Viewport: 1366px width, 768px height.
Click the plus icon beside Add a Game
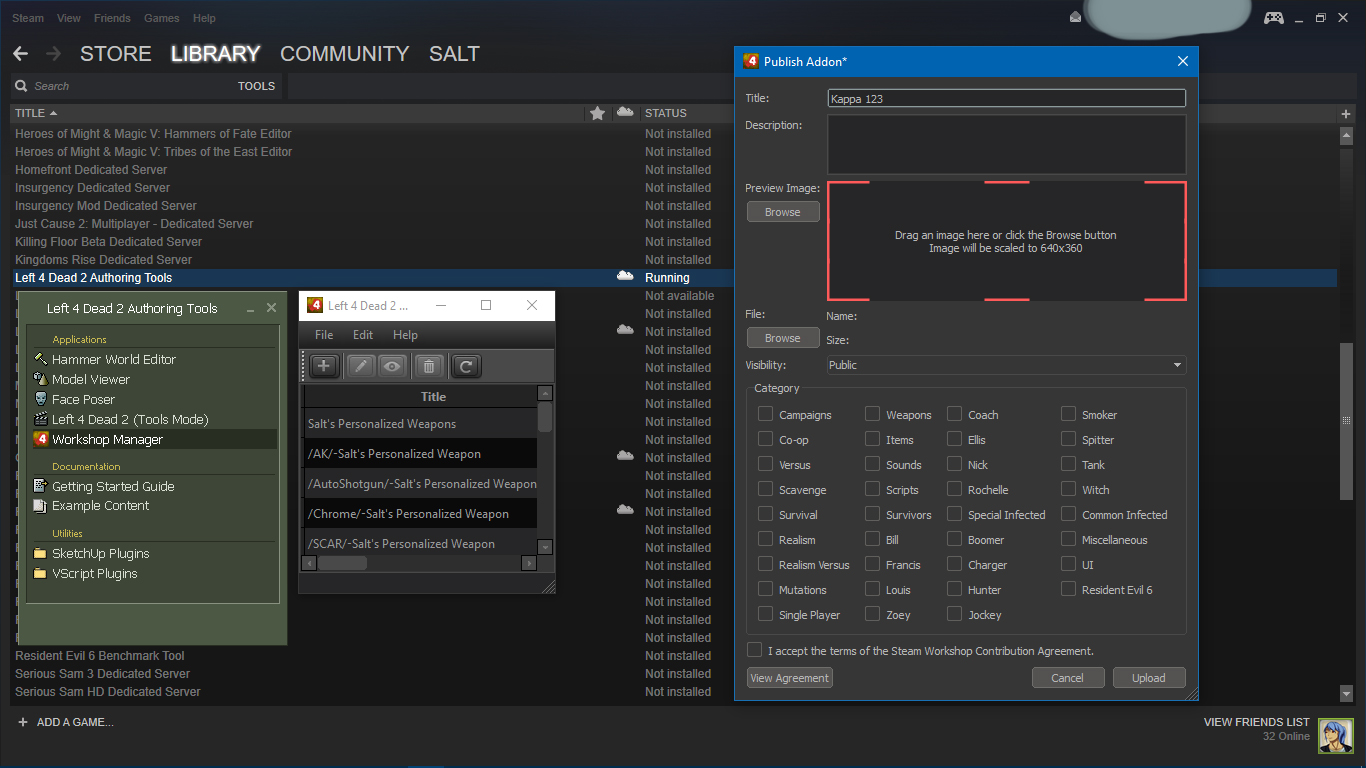(23, 722)
